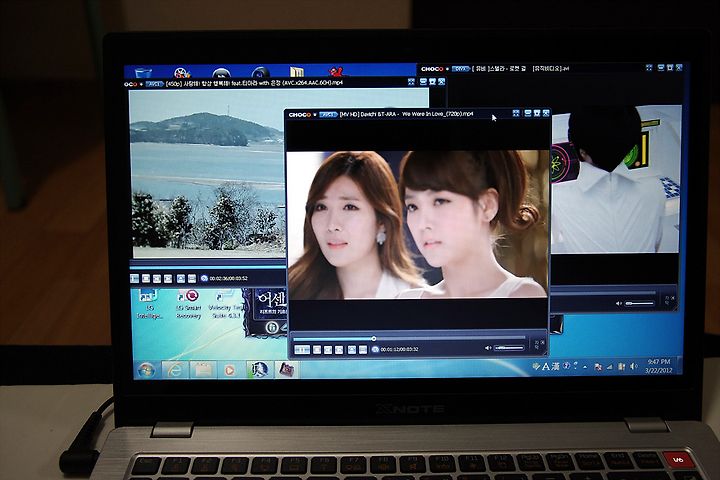The height and width of the screenshot is (480, 720).
Task: Open file button in front player
Action: [x=352, y=350]
